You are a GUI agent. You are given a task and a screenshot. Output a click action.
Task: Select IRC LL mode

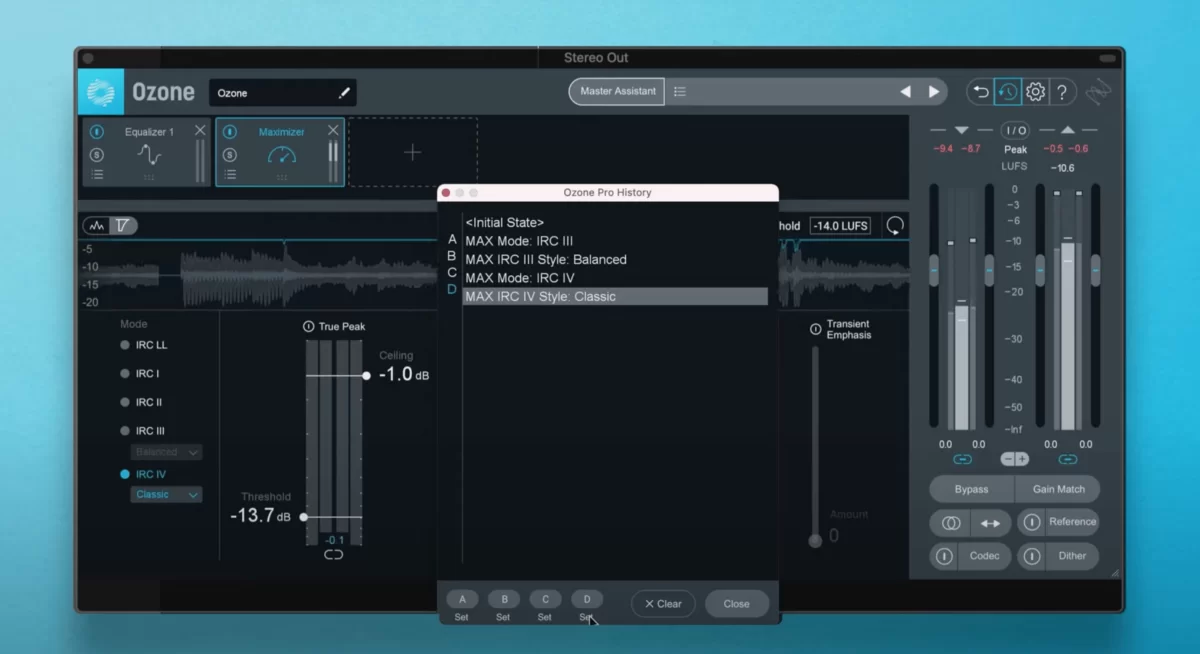click(x=125, y=345)
